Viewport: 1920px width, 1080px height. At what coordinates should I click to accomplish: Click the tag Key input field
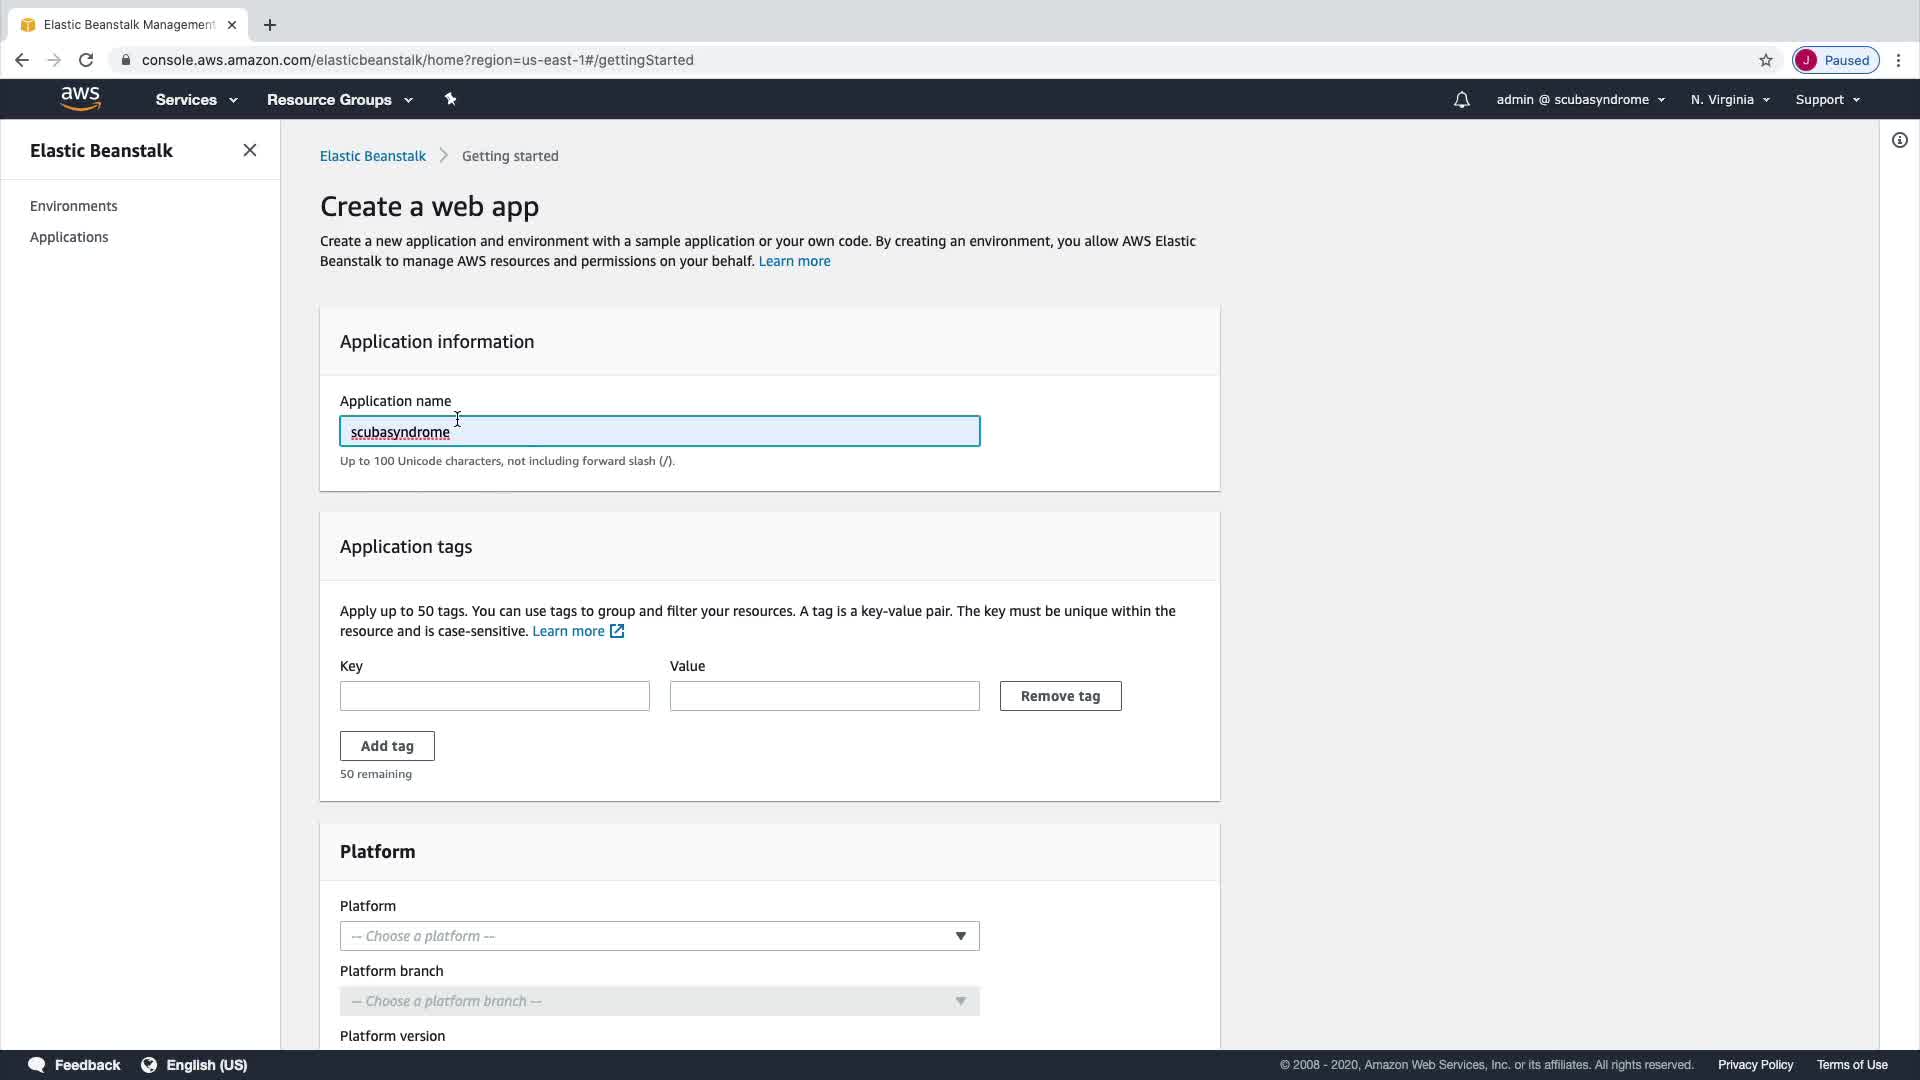[494, 696]
